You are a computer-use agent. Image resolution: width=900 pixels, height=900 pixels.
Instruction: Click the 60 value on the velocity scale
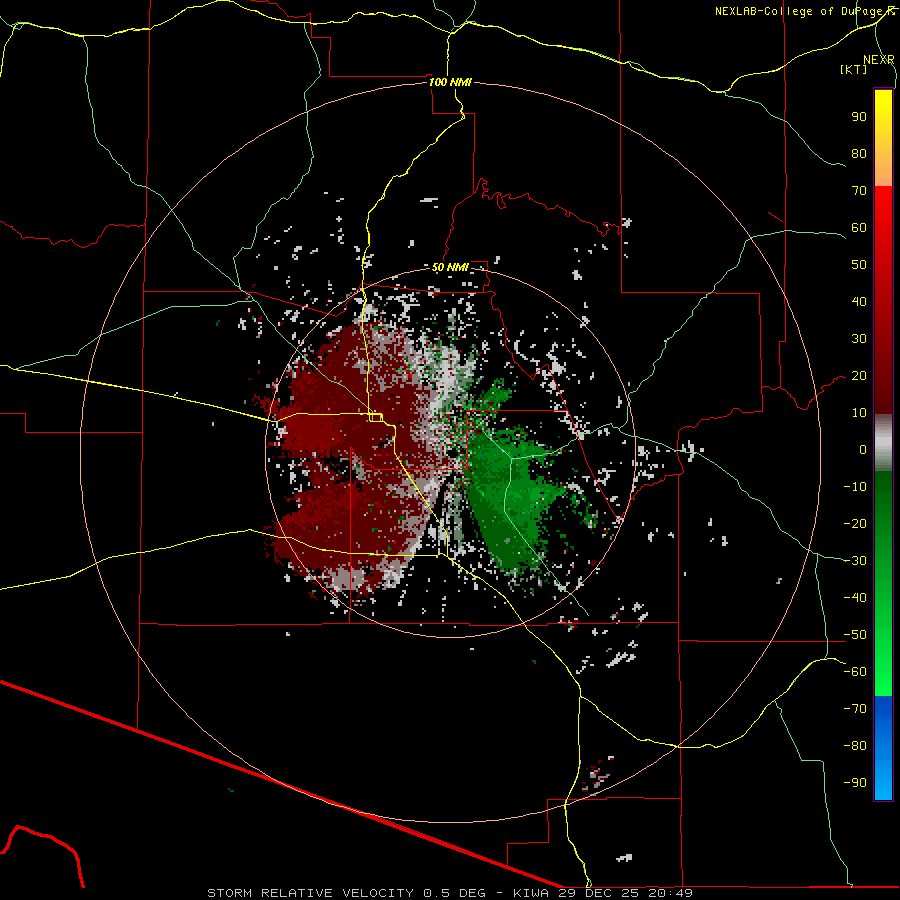tap(859, 228)
